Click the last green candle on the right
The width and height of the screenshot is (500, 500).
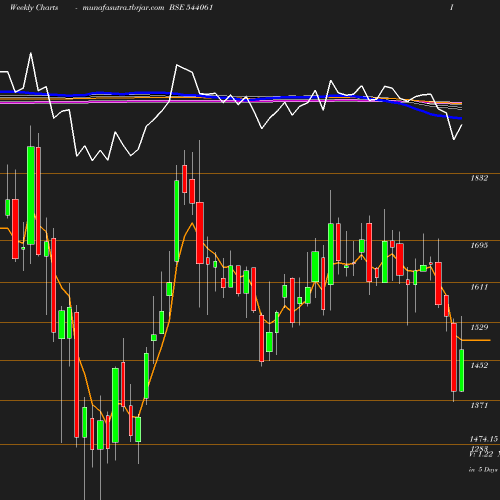pos(462,370)
